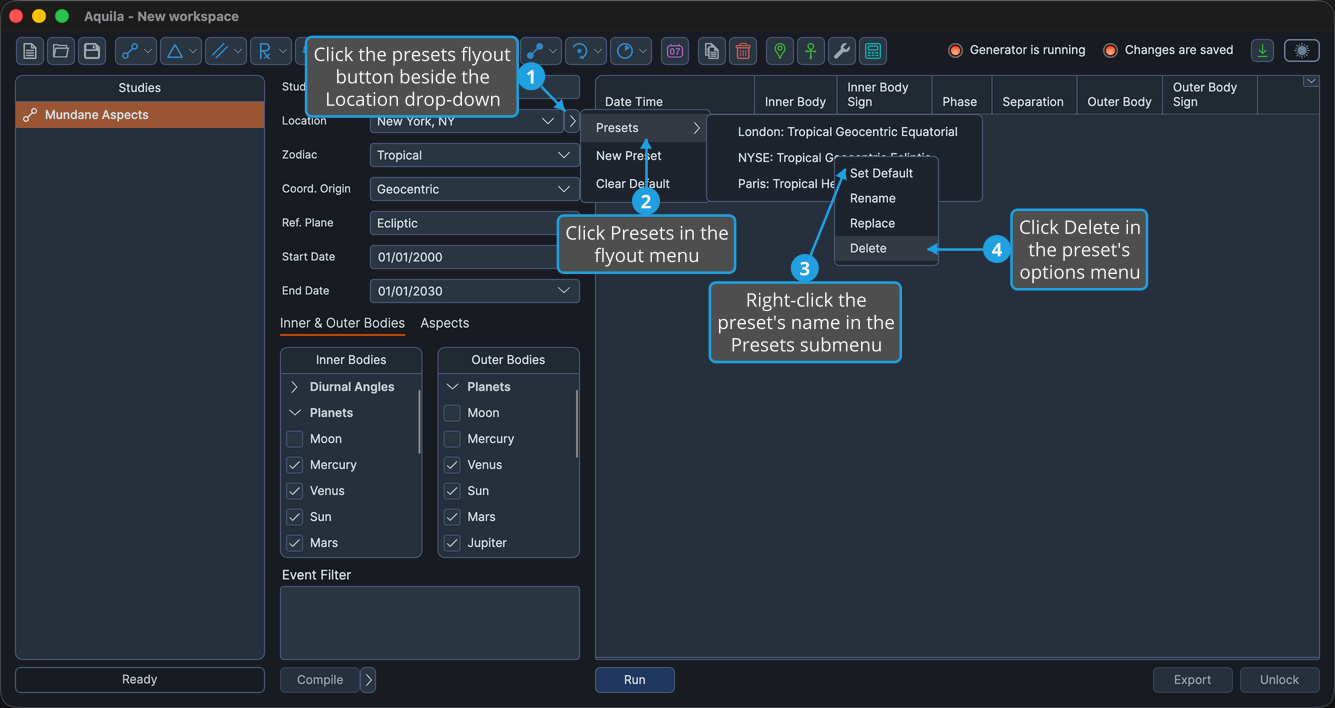Open the results table column chooser chevron
1335x708 pixels.
click(1311, 82)
